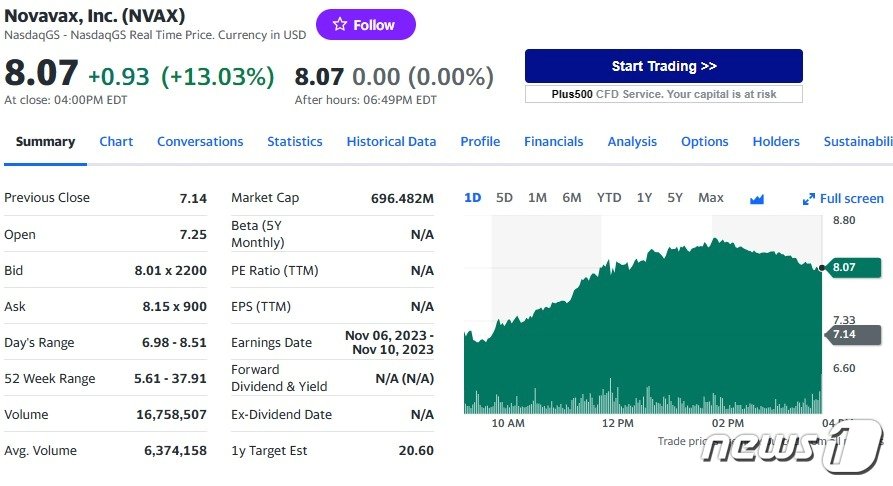Click the 8.07 current price marker on chart
Viewport: 893px width, 486px height.
[843, 267]
